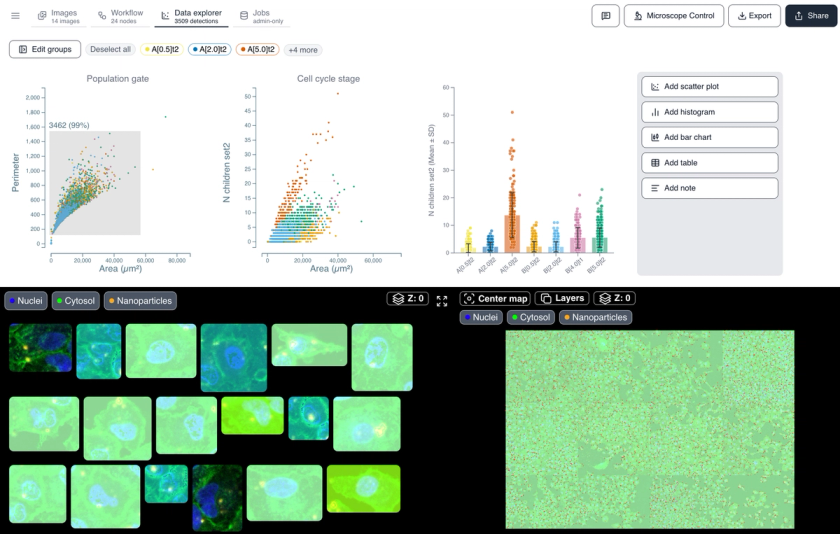Open the map viewer Z: 0 selector
Image resolution: width=840 pixels, height=534 pixels.
point(614,298)
